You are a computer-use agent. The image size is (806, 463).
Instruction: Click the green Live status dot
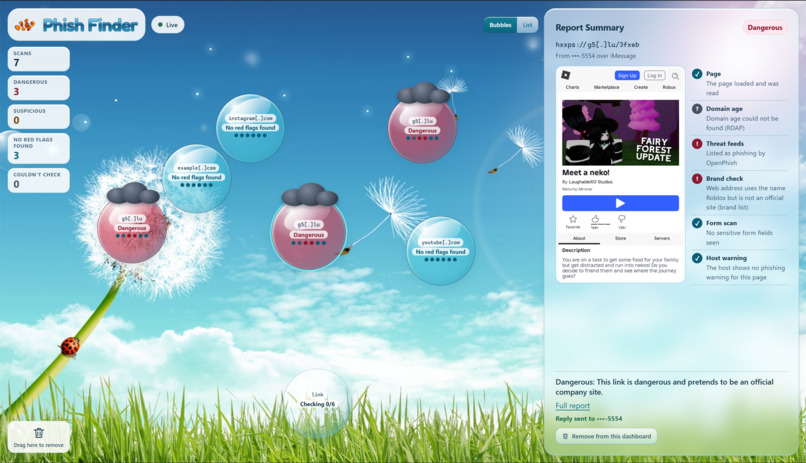click(160, 25)
